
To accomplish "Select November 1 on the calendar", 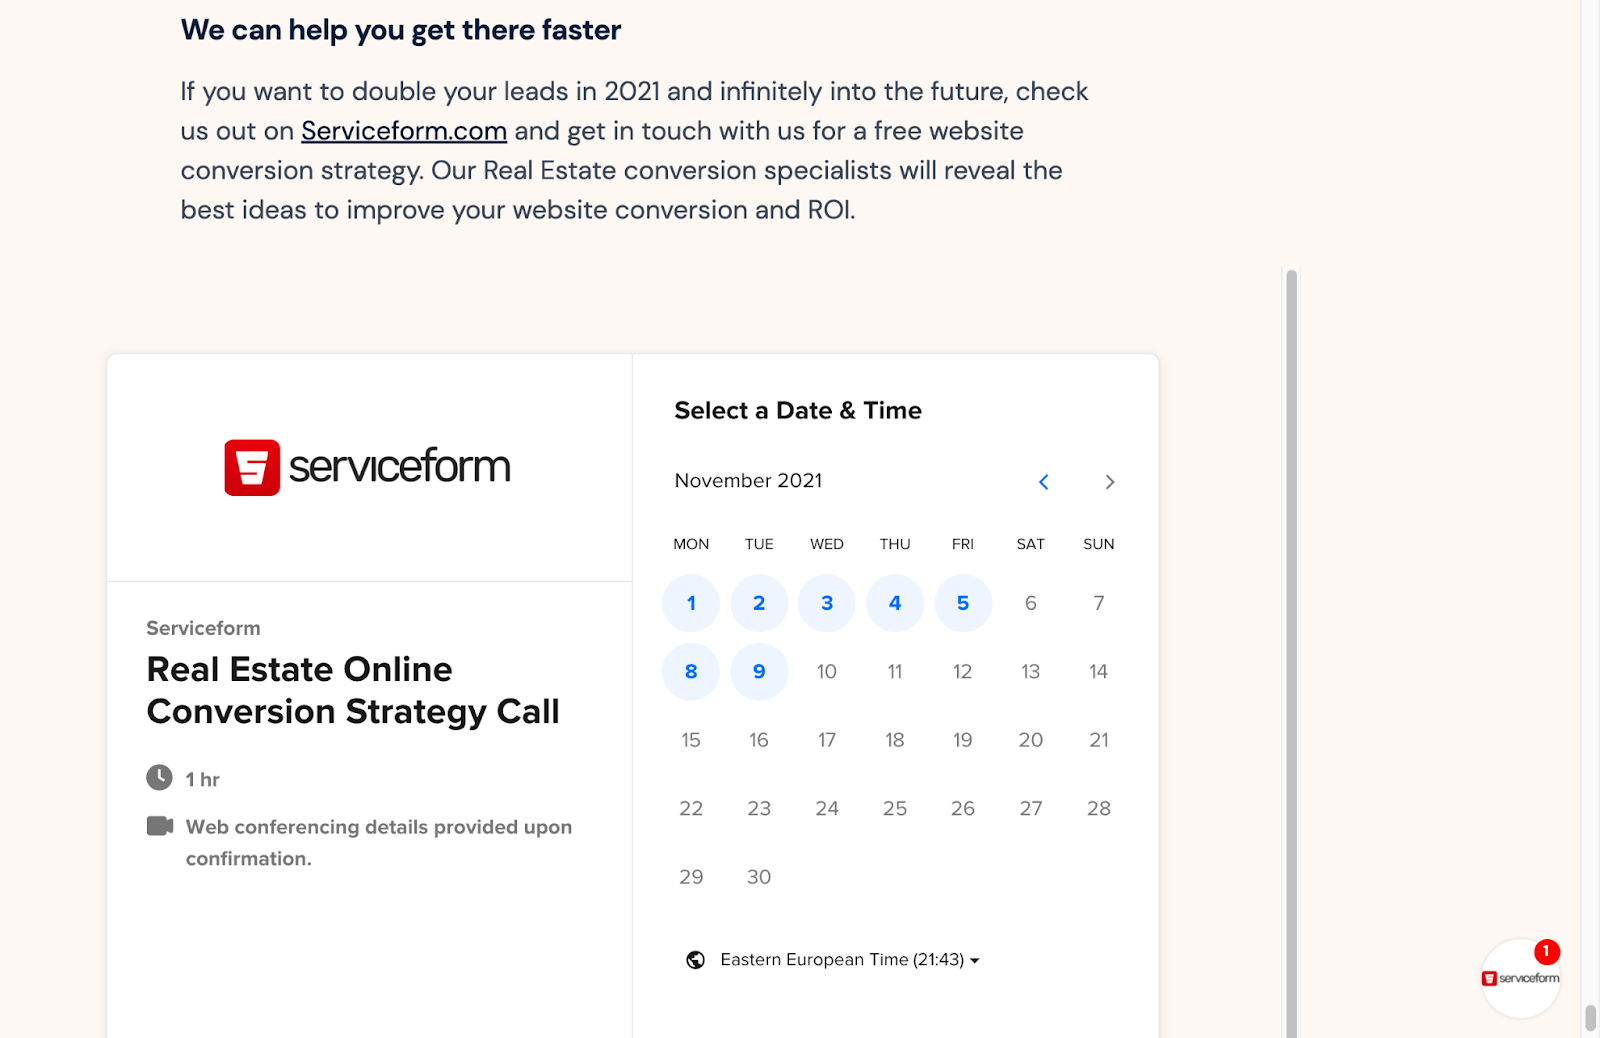I will [691, 603].
